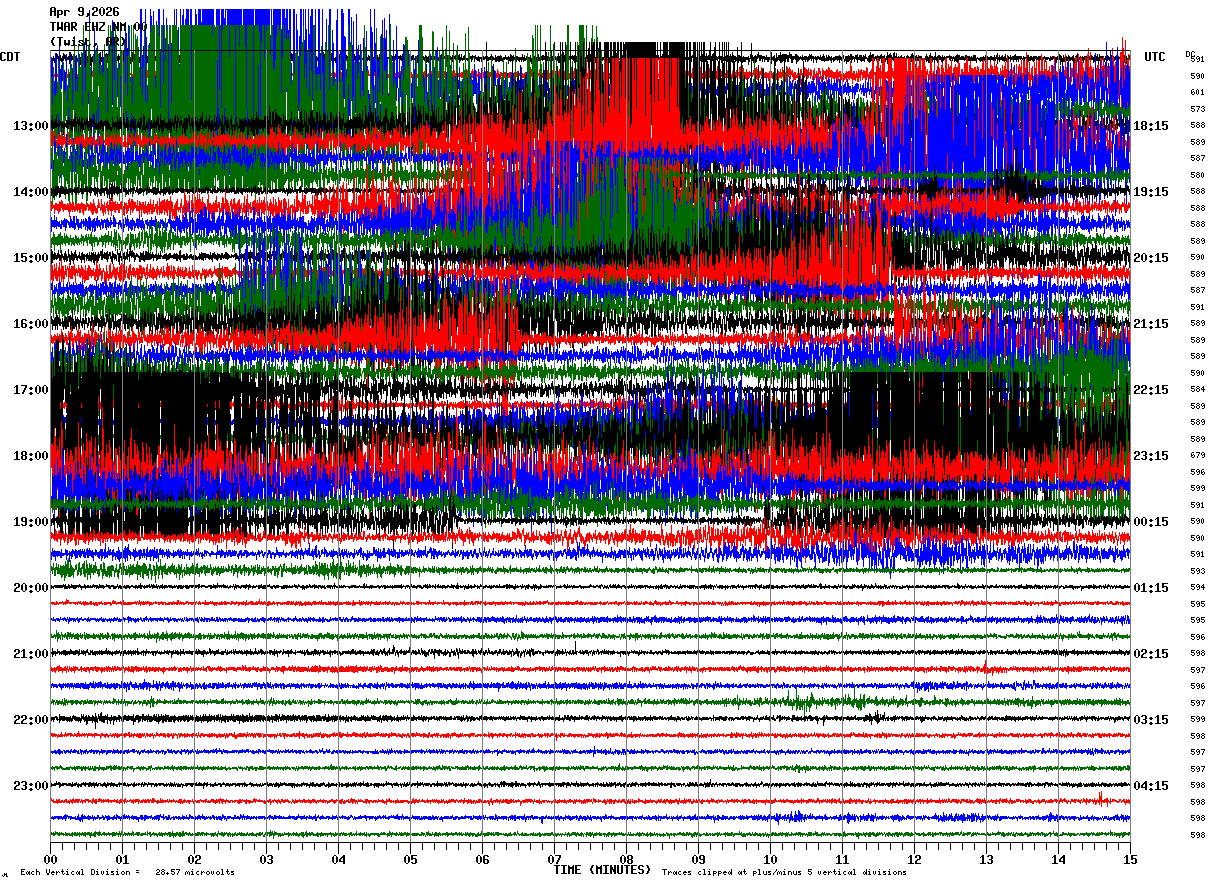1210x886 pixels.
Task: Click the 19:00 CDT time label
Action: [x=31, y=522]
